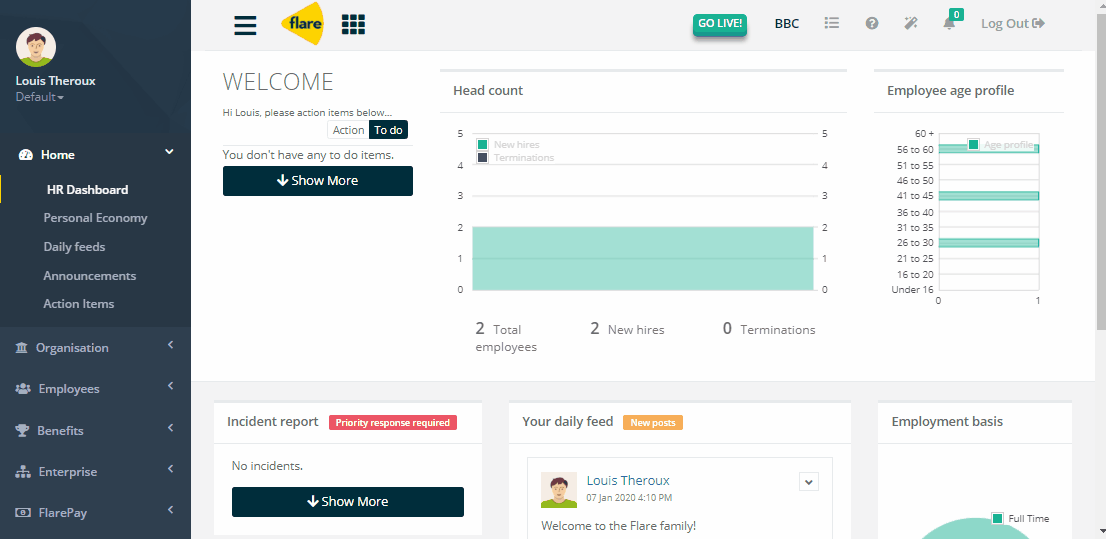Click the 26 to 30 age bar
Image resolution: width=1106 pixels, height=539 pixels.
[988, 243]
